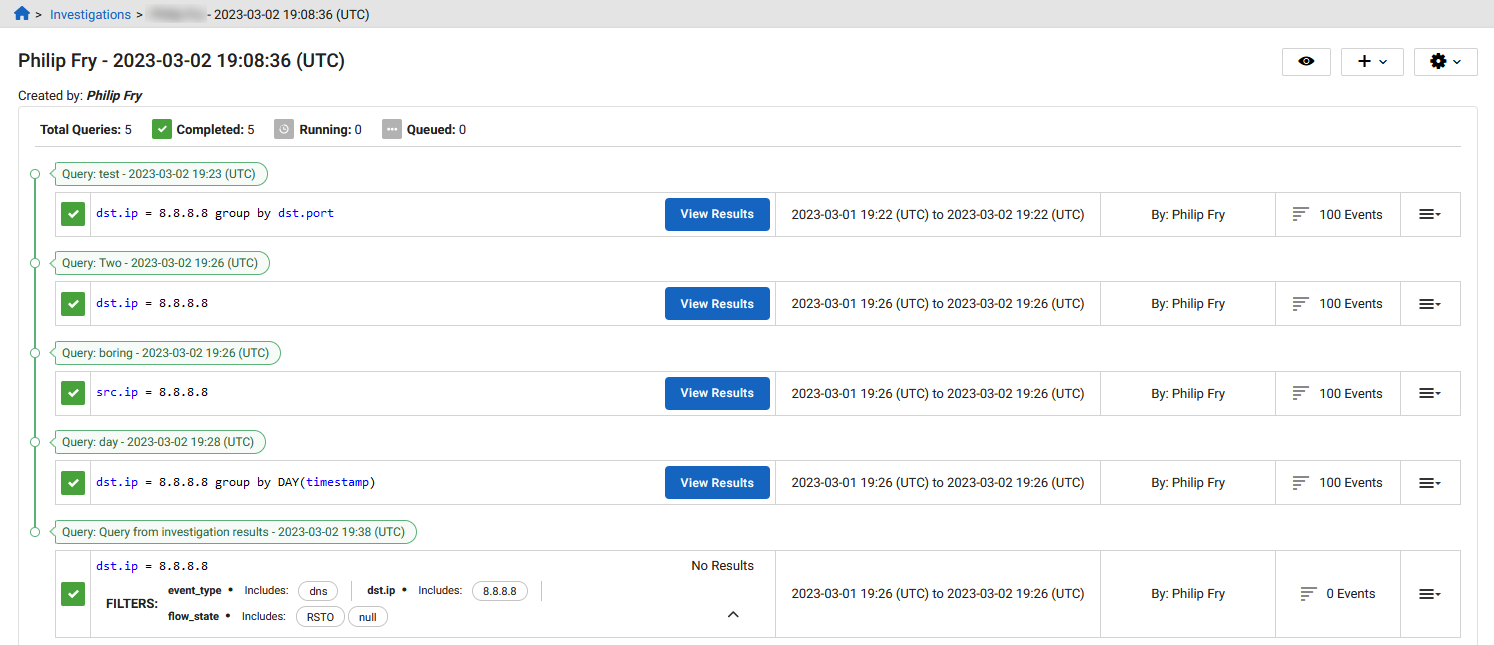The image size is (1494, 645).
Task: Collapse filters with the chevron arrow
Action: tap(733, 615)
